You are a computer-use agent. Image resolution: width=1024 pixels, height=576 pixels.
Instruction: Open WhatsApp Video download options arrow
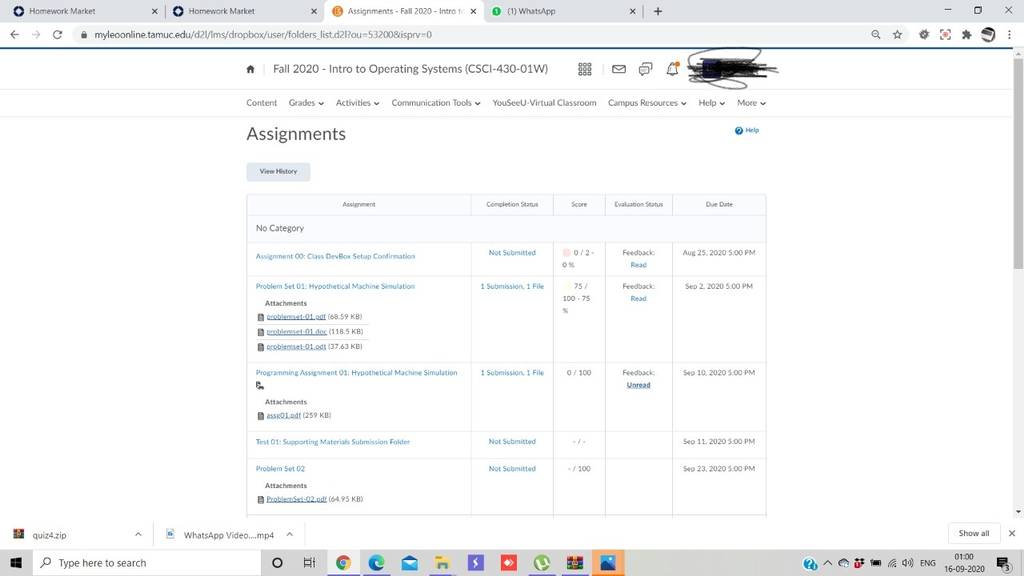(x=289, y=534)
